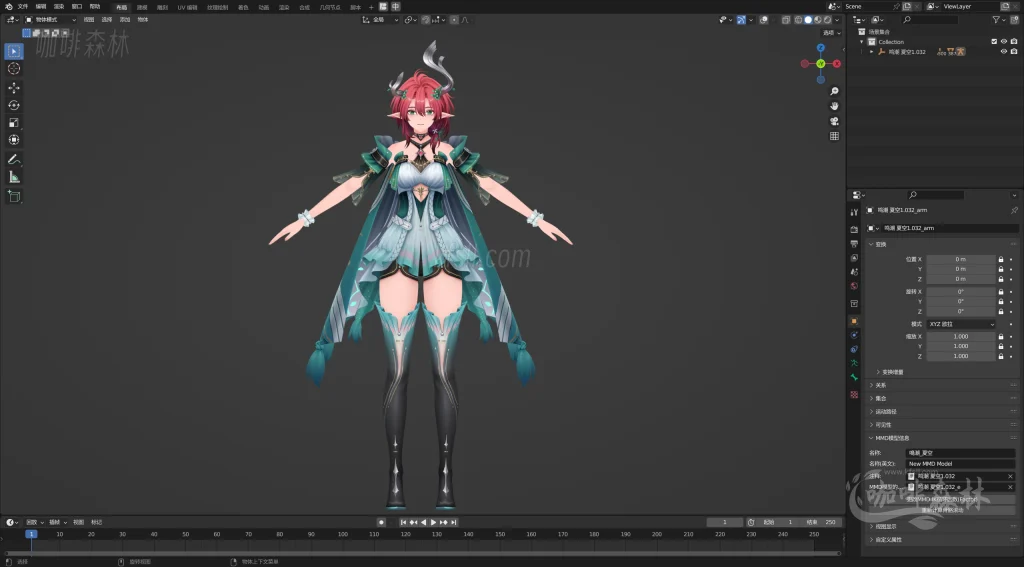Viewport: 1024px width, 567px height.
Task: Select the Rotate tool
Action: click(x=14, y=105)
